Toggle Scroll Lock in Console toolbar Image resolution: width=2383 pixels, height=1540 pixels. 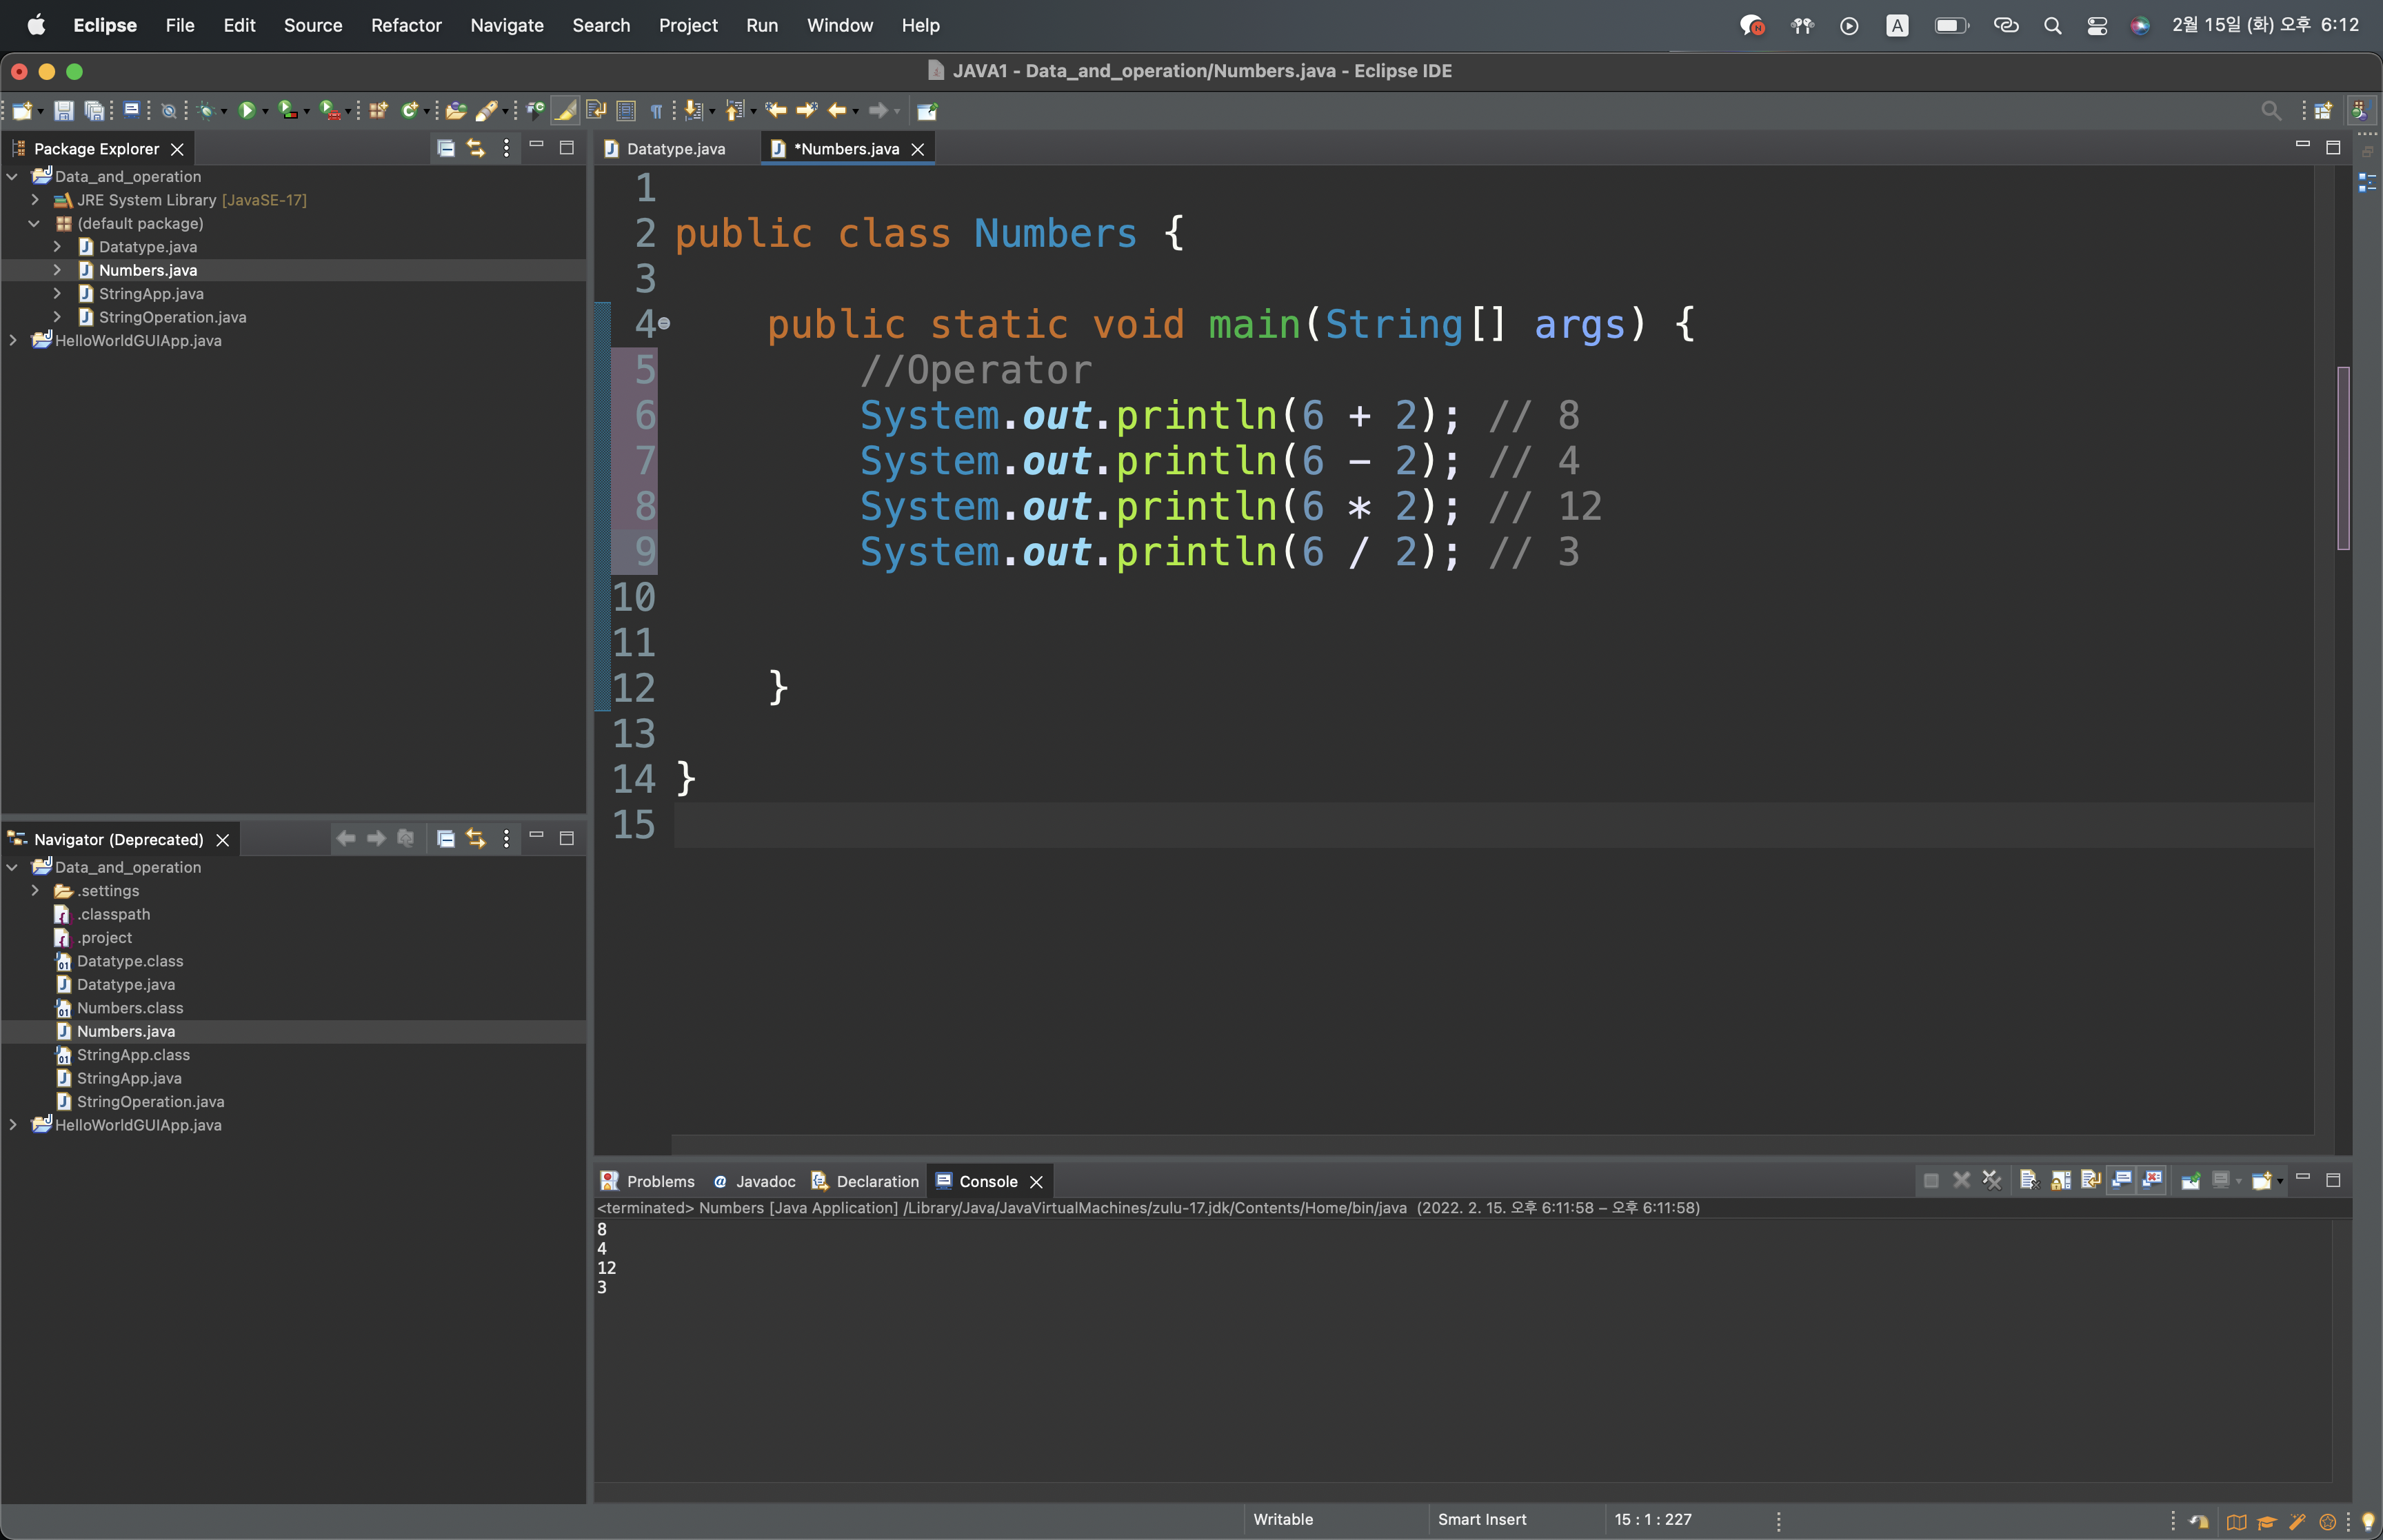coord(2060,1181)
